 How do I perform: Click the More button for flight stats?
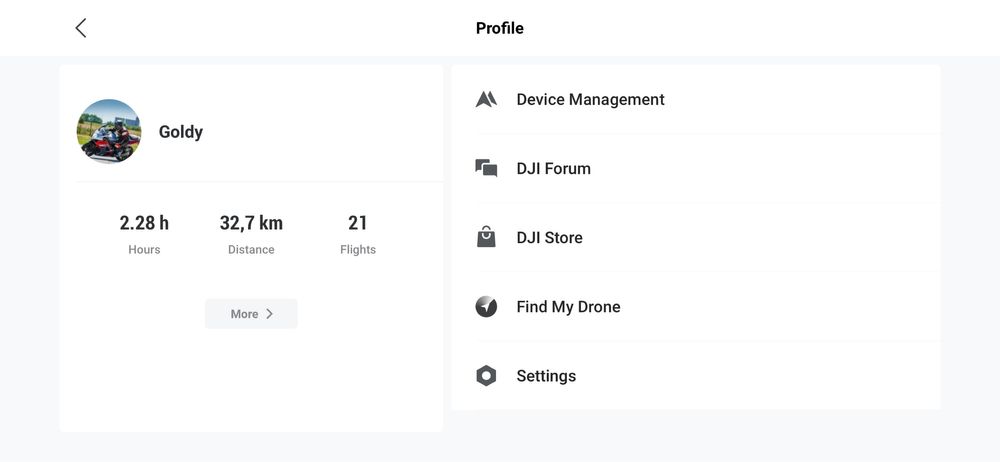tap(251, 314)
